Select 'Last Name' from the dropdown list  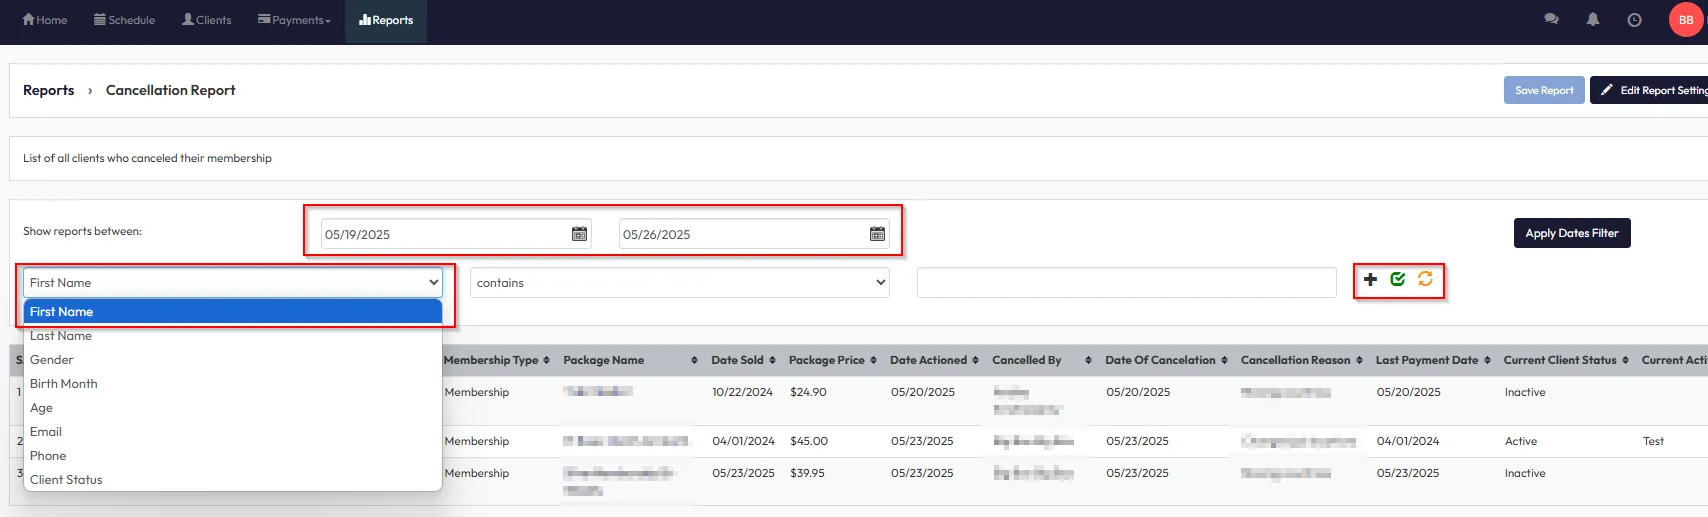pyautogui.click(x=61, y=336)
